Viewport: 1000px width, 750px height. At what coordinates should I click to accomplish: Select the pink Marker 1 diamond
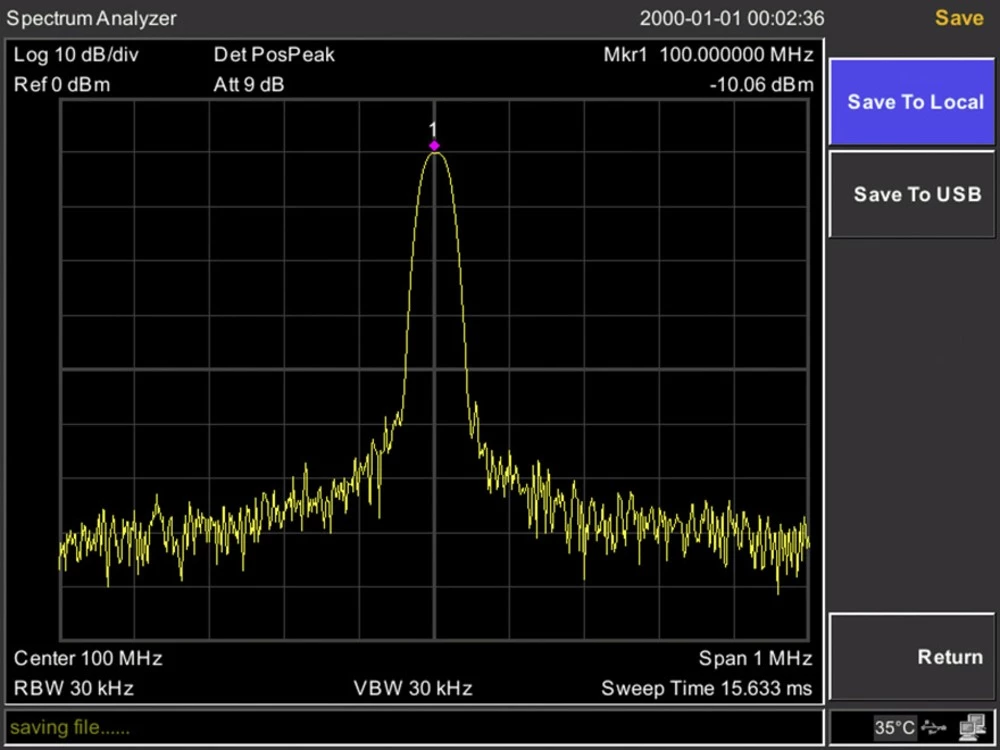coord(434,145)
